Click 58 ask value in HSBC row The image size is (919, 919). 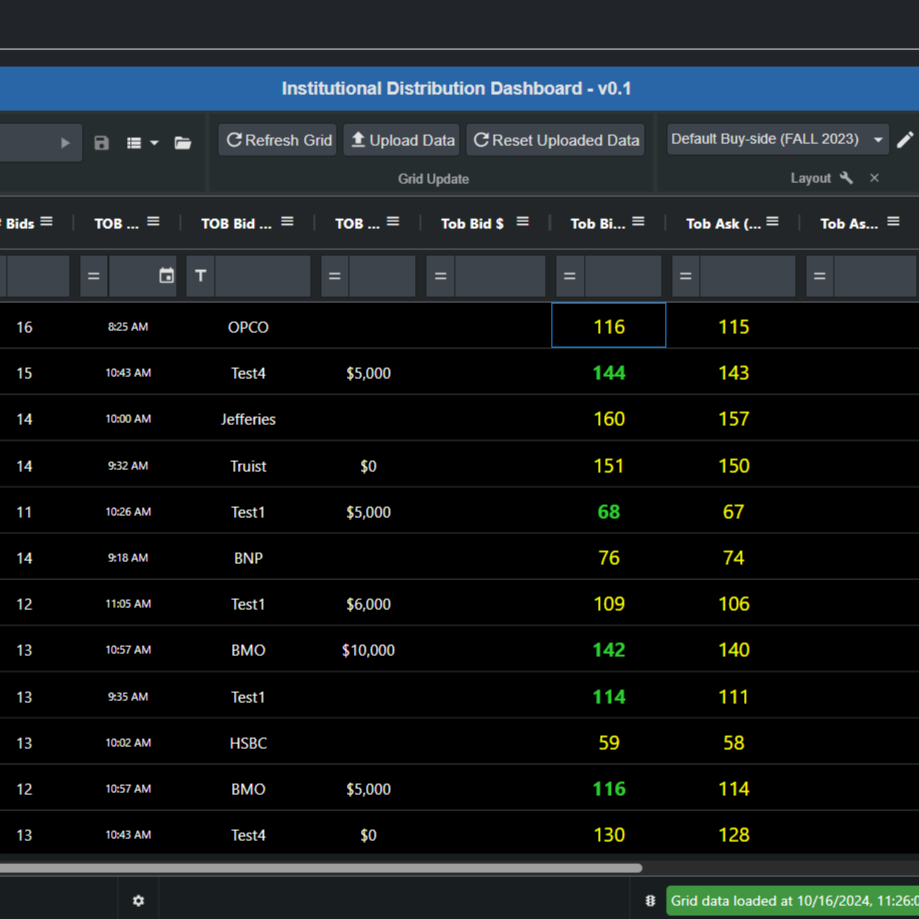pyautogui.click(x=734, y=743)
